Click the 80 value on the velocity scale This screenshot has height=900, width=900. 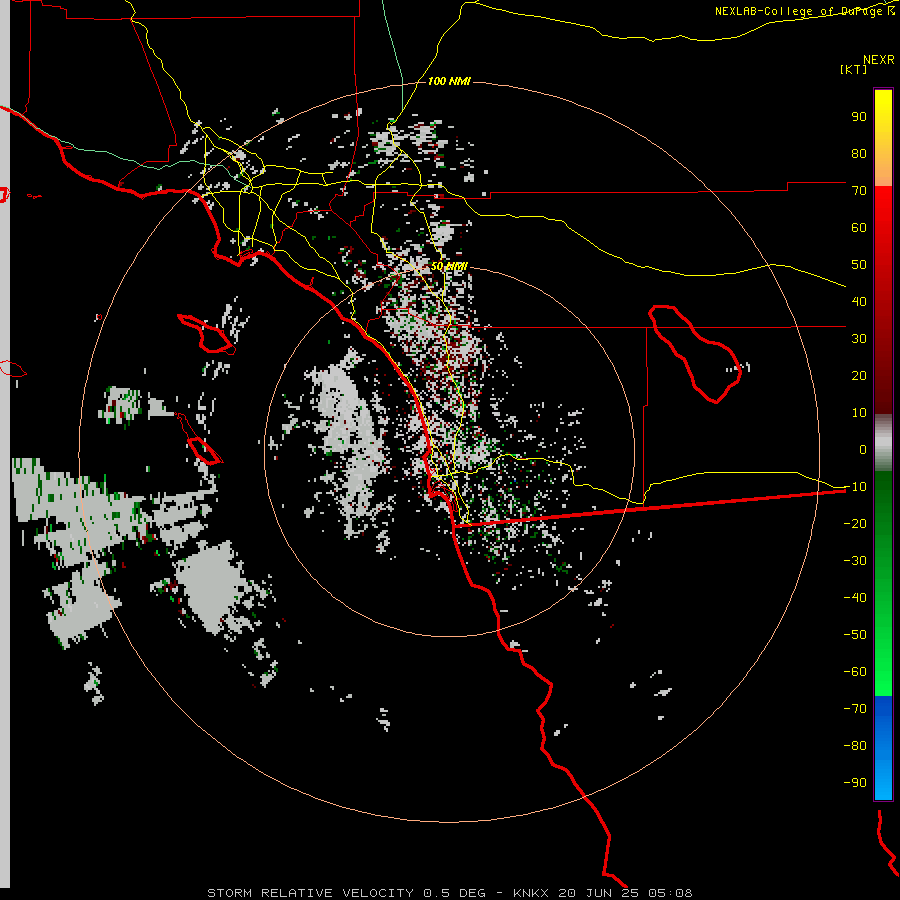click(859, 153)
